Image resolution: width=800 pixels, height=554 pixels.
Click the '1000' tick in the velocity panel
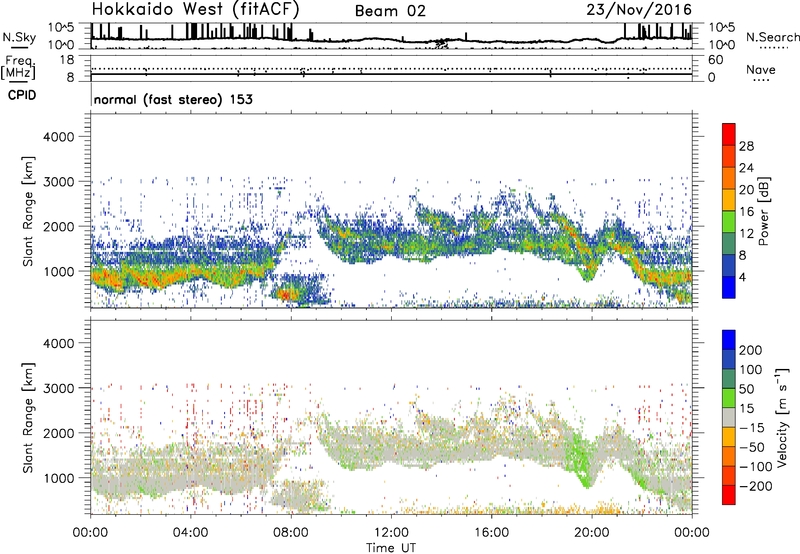(59, 478)
